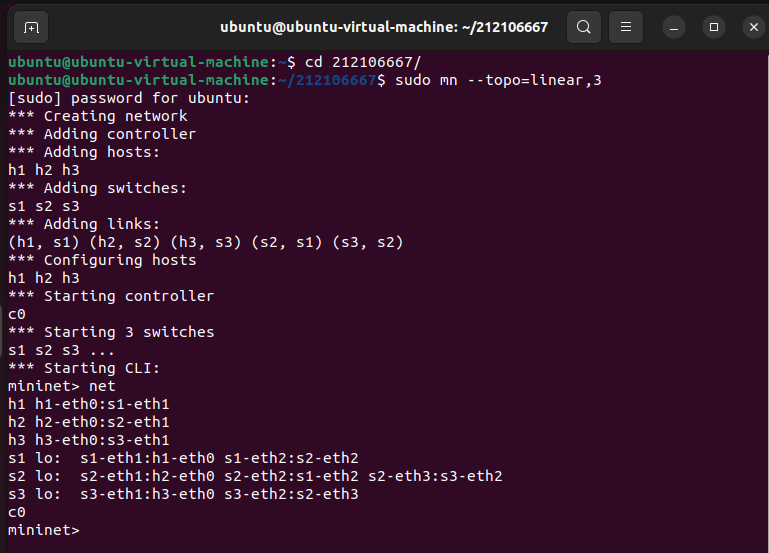769x553 pixels.
Task: Maximize the terminal window
Action: (713, 27)
